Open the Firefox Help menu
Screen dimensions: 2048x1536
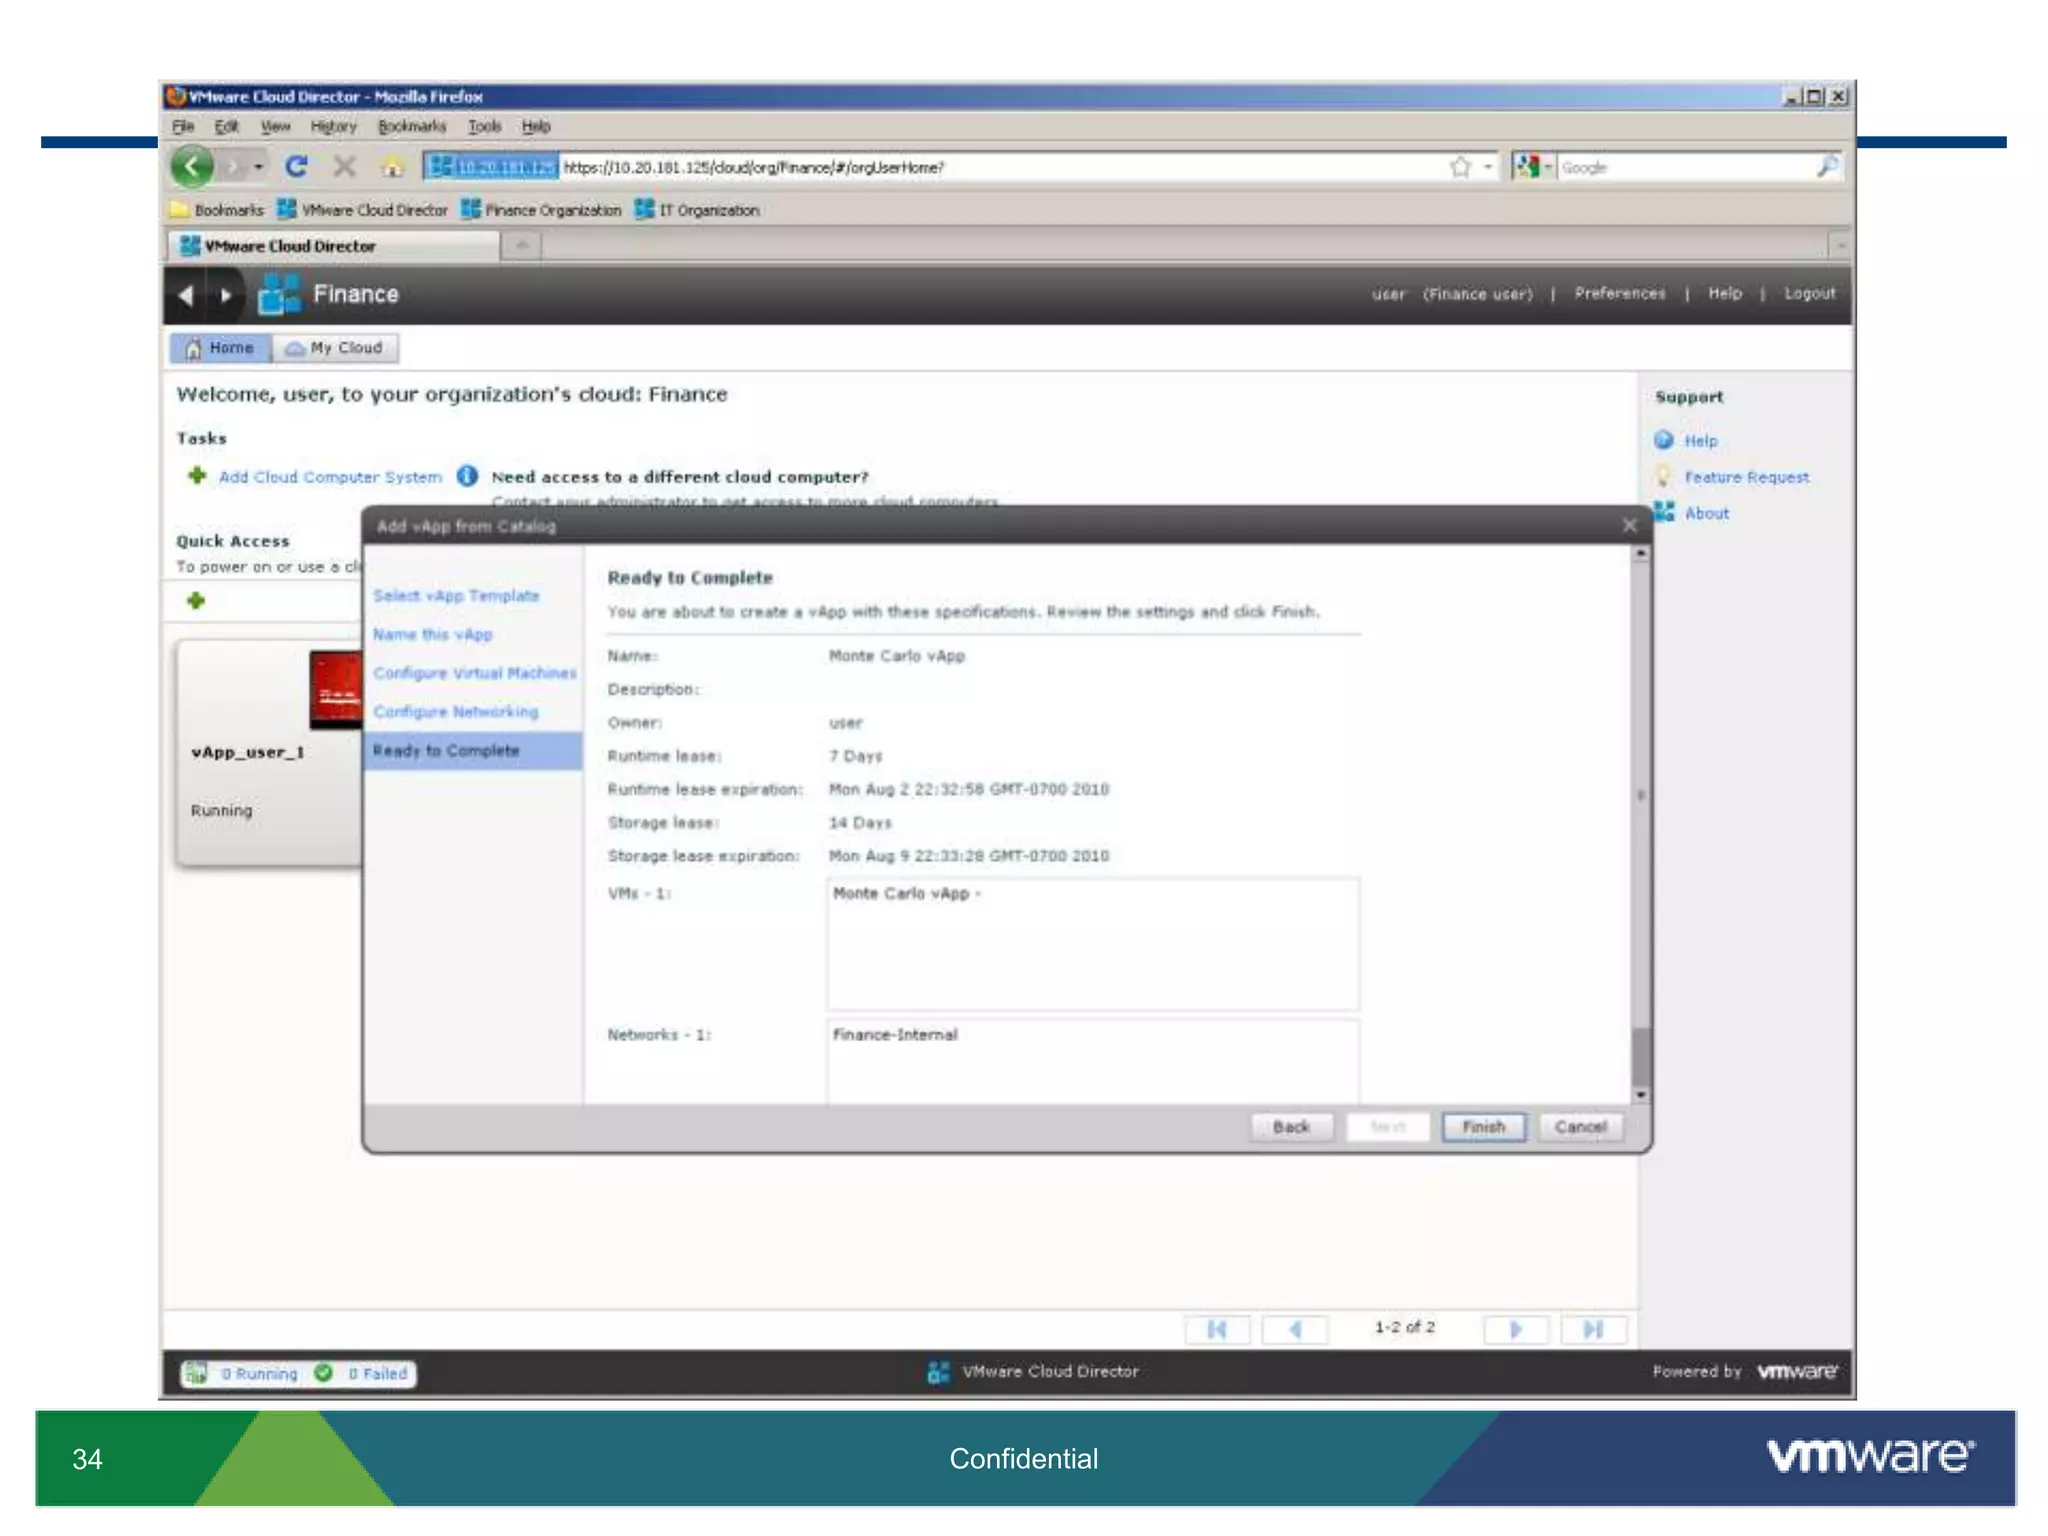click(x=536, y=126)
